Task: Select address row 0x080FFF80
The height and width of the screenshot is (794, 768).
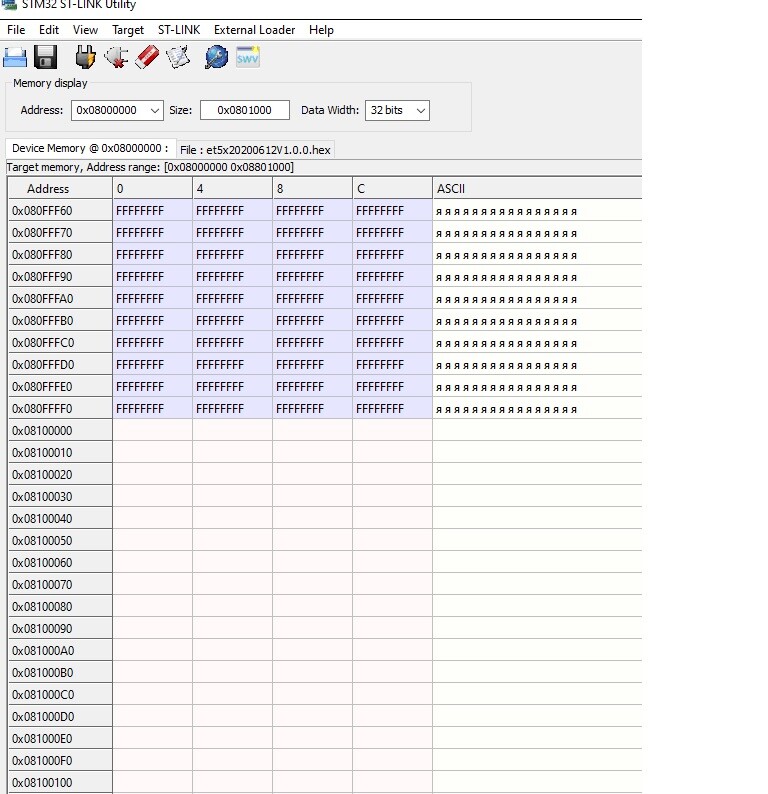Action: 60,255
